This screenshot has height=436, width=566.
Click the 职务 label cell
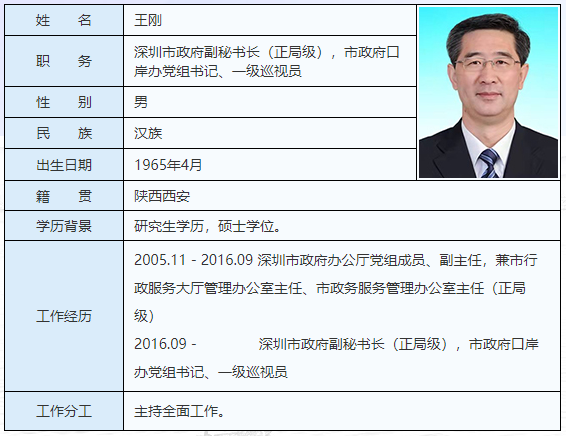[64, 61]
